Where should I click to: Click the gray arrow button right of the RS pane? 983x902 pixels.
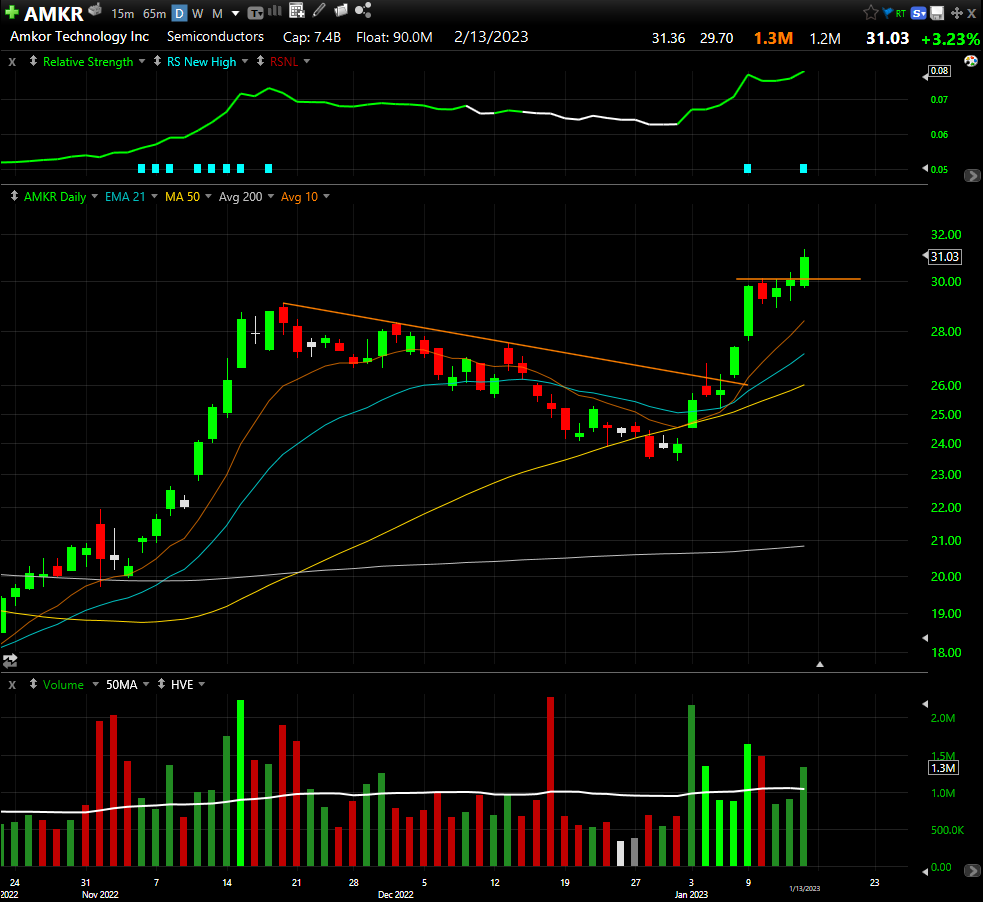pos(972,176)
